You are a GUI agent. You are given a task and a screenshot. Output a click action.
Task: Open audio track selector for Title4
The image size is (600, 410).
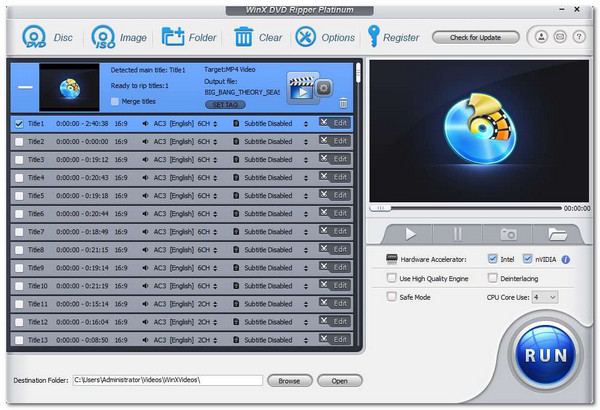pos(215,178)
